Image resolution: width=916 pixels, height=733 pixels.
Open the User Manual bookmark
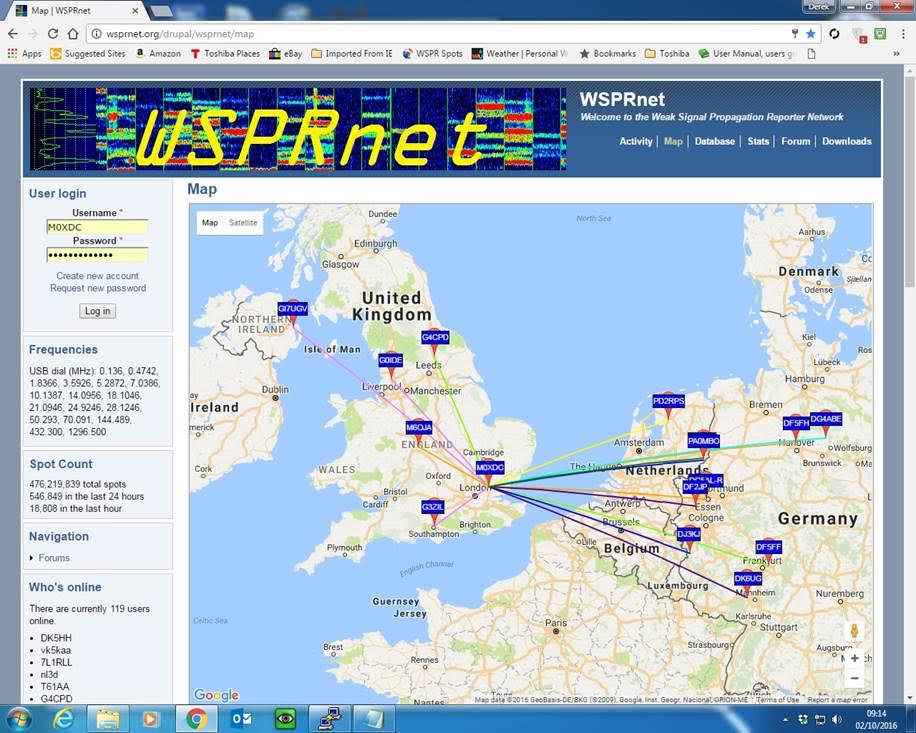click(747, 54)
